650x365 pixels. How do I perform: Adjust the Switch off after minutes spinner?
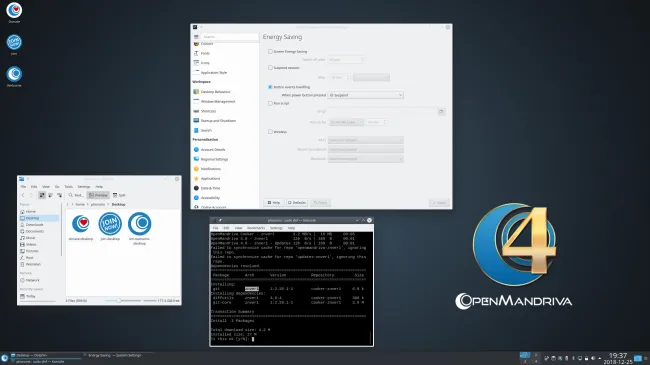pyautogui.click(x=346, y=60)
